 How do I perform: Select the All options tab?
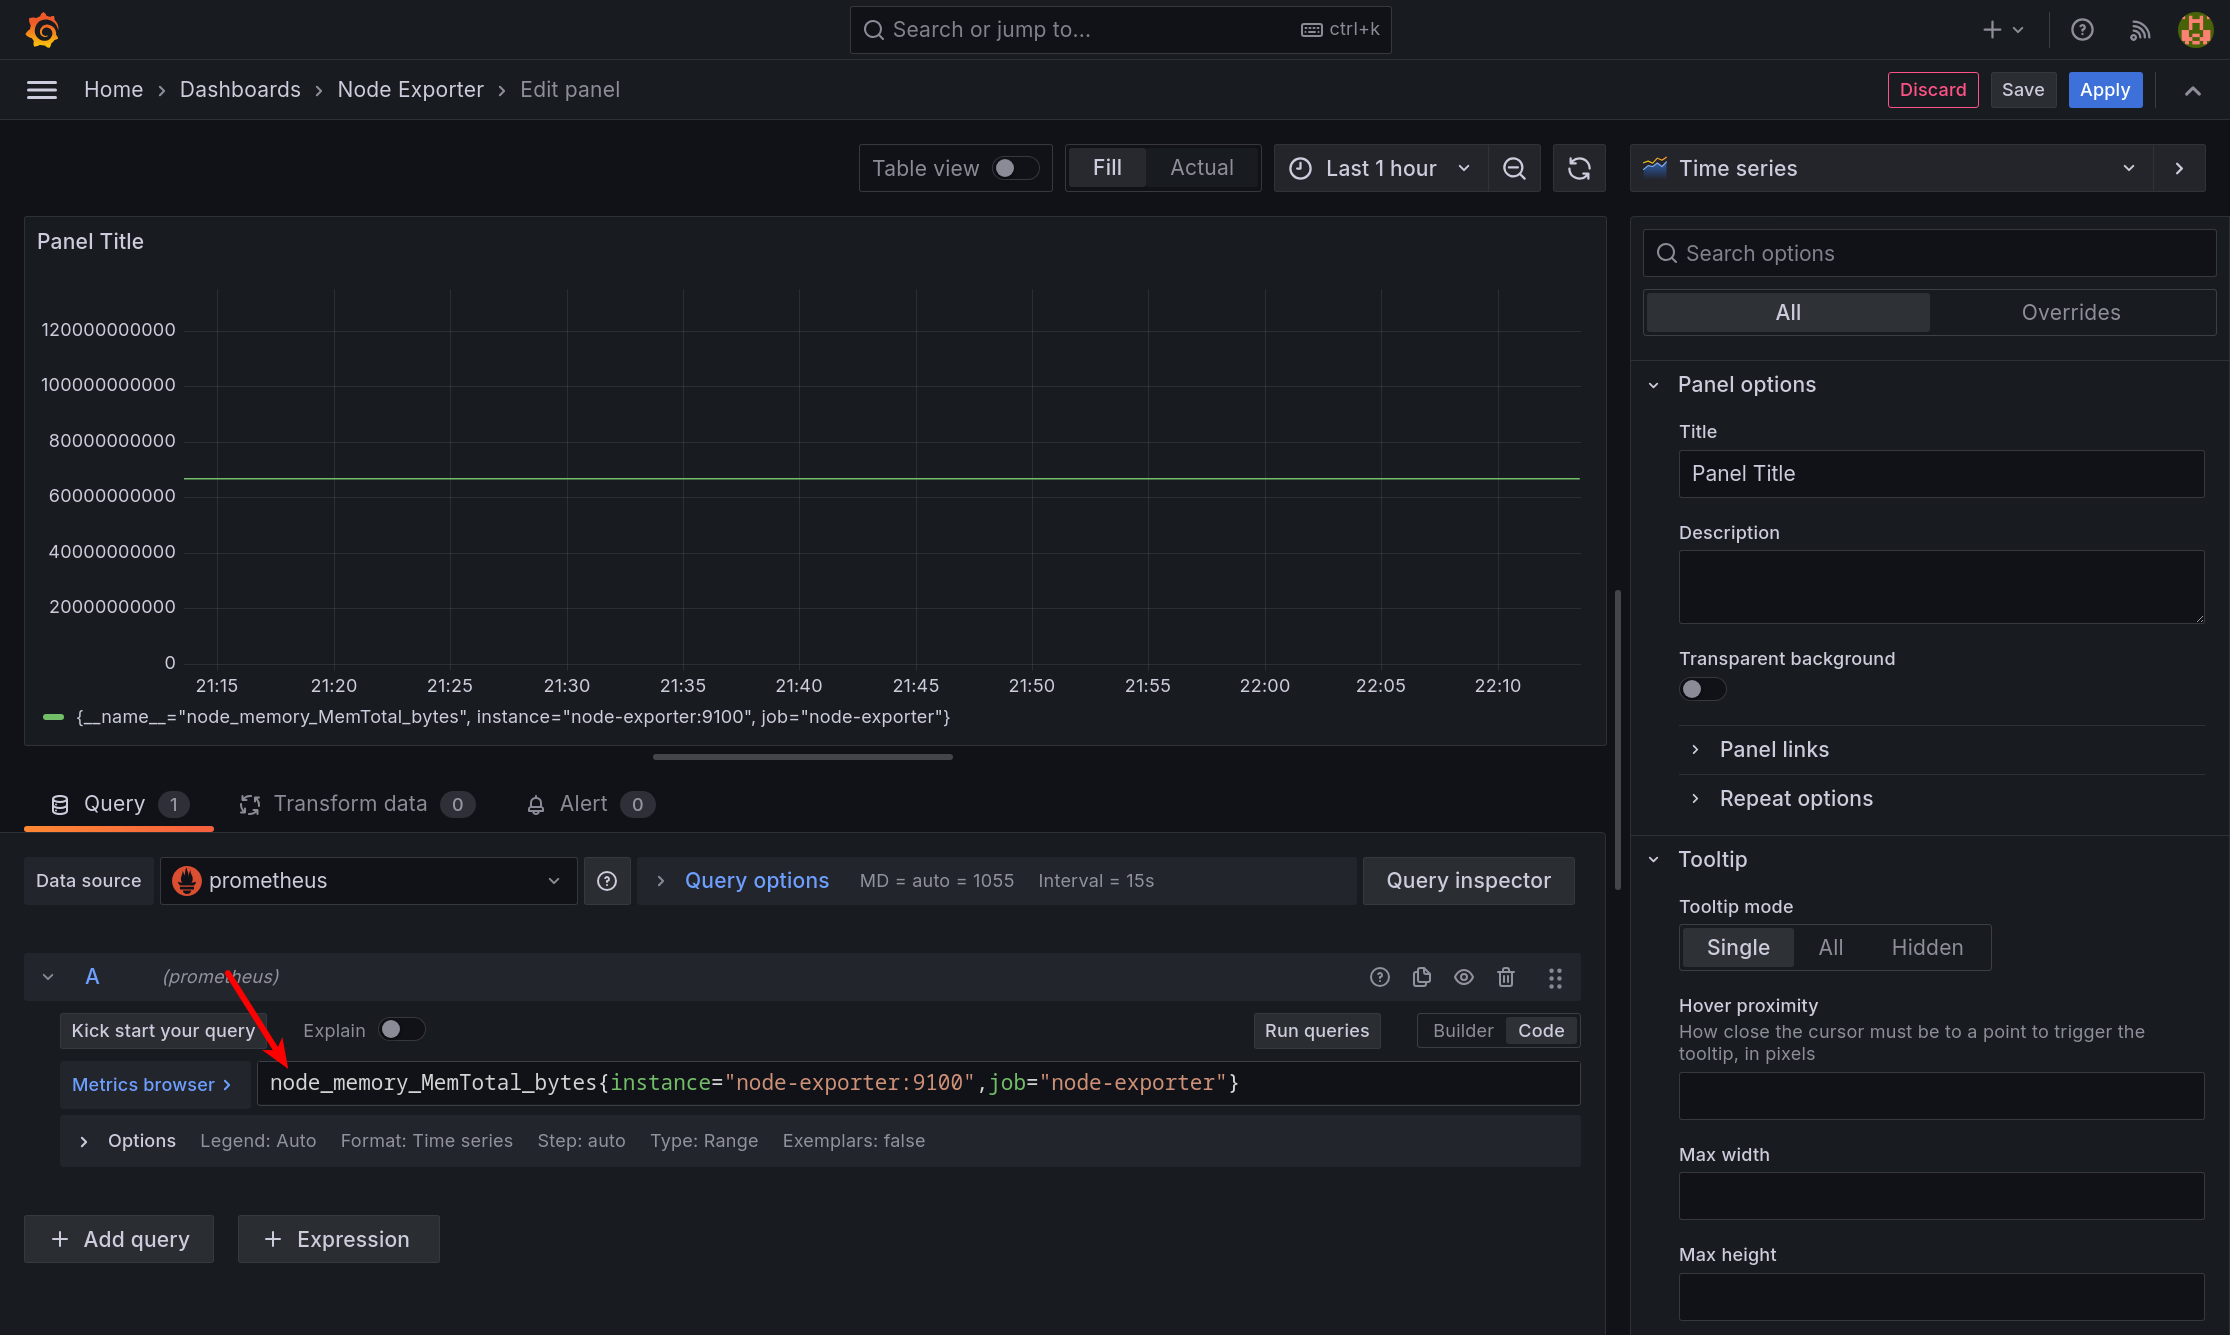(x=1788, y=313)
